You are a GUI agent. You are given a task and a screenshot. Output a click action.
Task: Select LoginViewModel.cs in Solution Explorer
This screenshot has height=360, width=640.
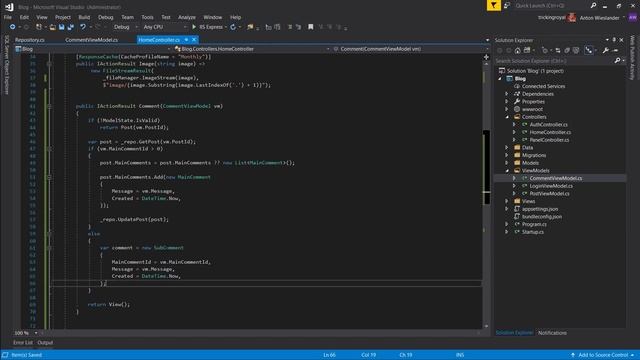pos(551,186)
